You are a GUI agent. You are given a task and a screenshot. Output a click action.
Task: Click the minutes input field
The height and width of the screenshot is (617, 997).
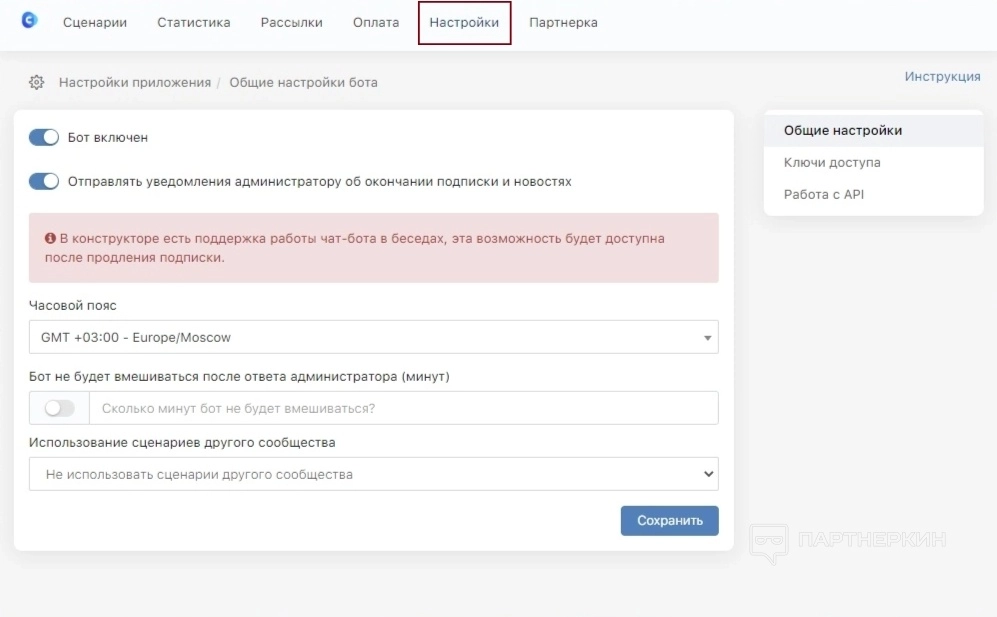coord(403,408)
